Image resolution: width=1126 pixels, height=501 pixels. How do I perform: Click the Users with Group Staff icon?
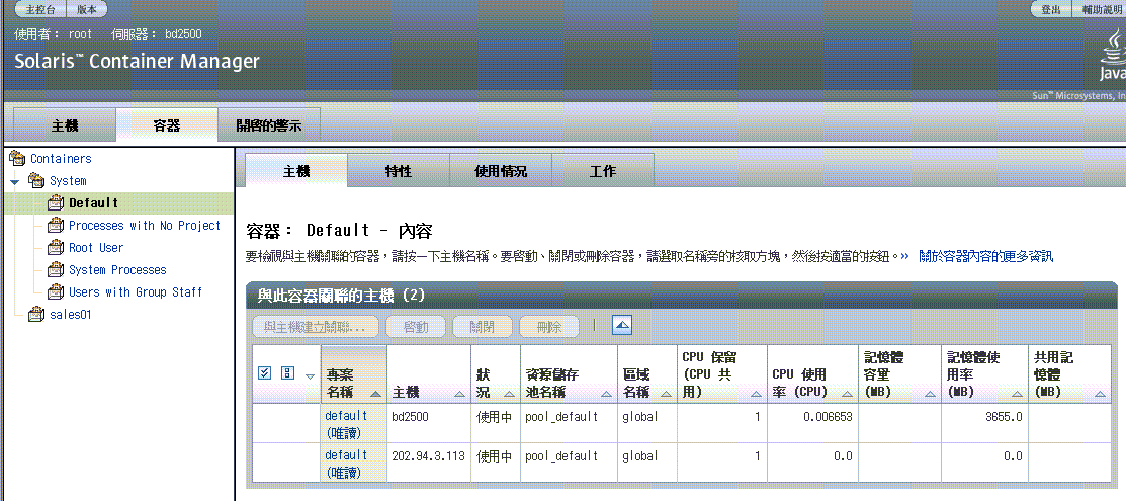[x=56, y=292]
